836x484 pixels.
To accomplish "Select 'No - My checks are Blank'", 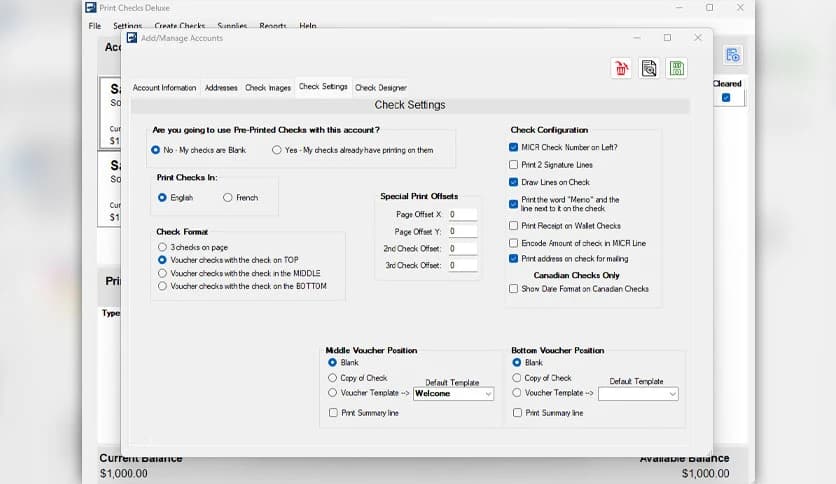I will tap(198, 150).
